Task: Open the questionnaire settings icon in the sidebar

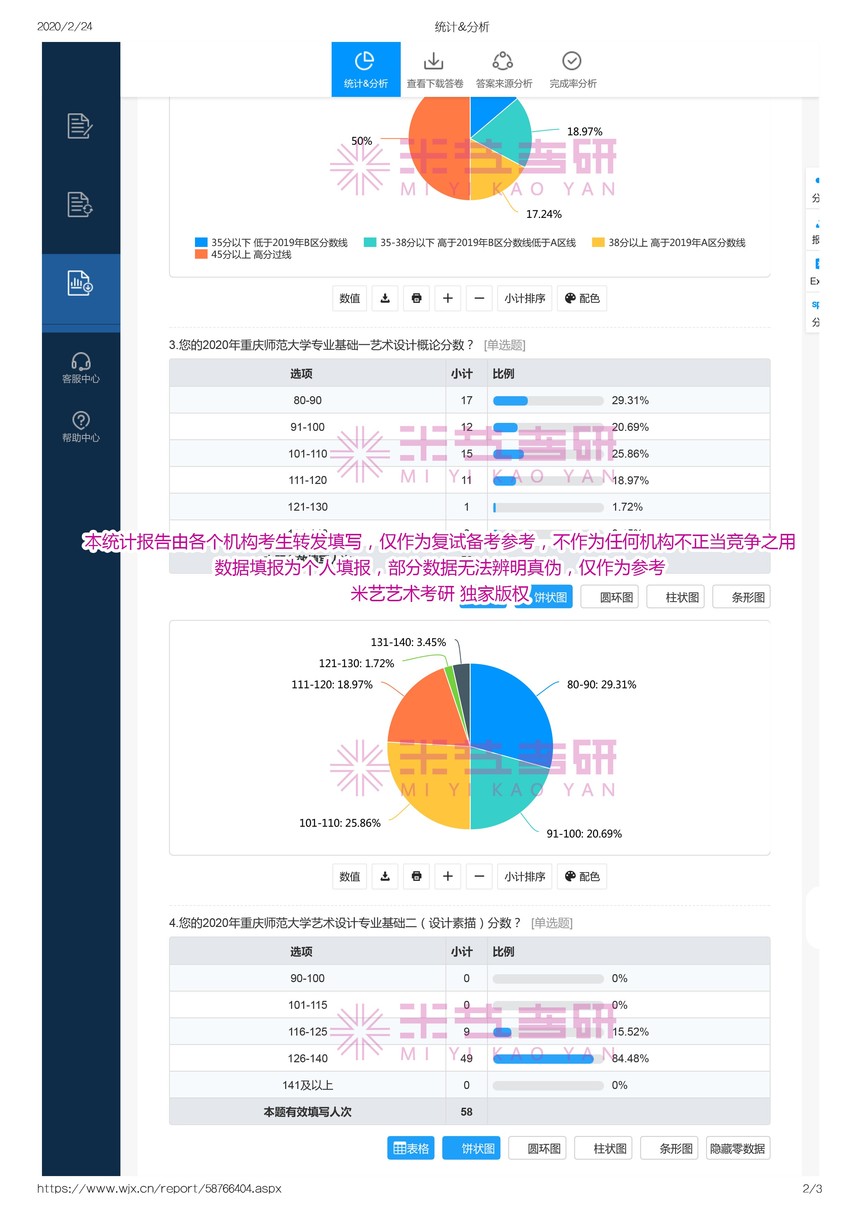Action: click(80, 204)
